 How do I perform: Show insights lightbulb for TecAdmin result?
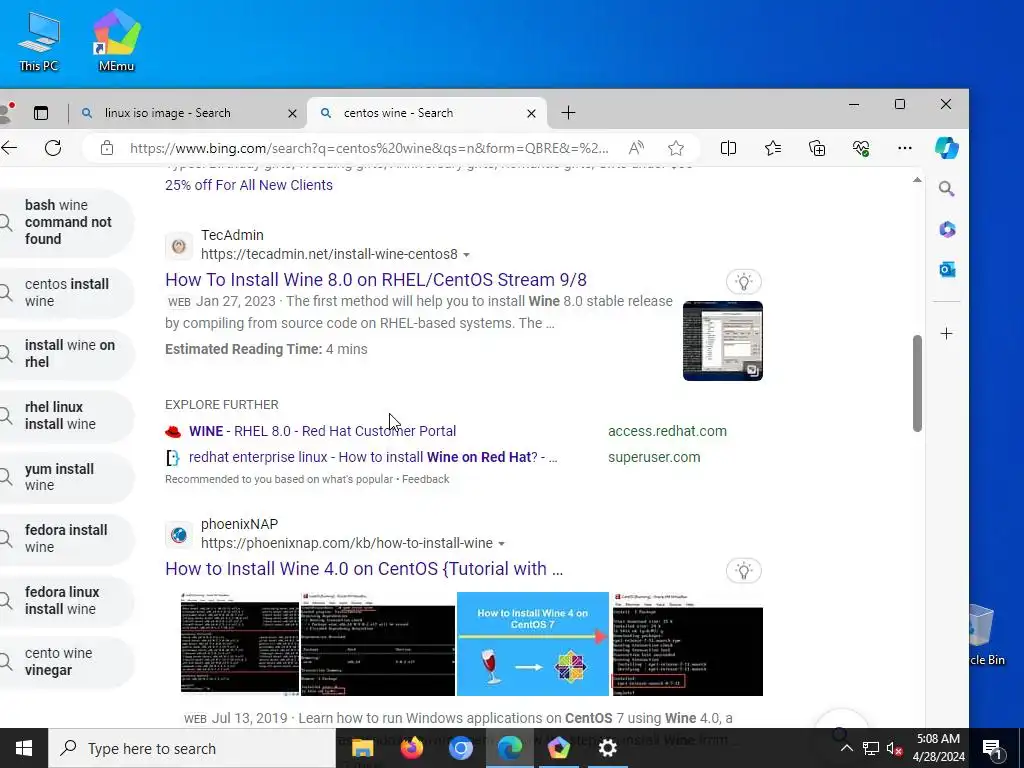point(743,281)
